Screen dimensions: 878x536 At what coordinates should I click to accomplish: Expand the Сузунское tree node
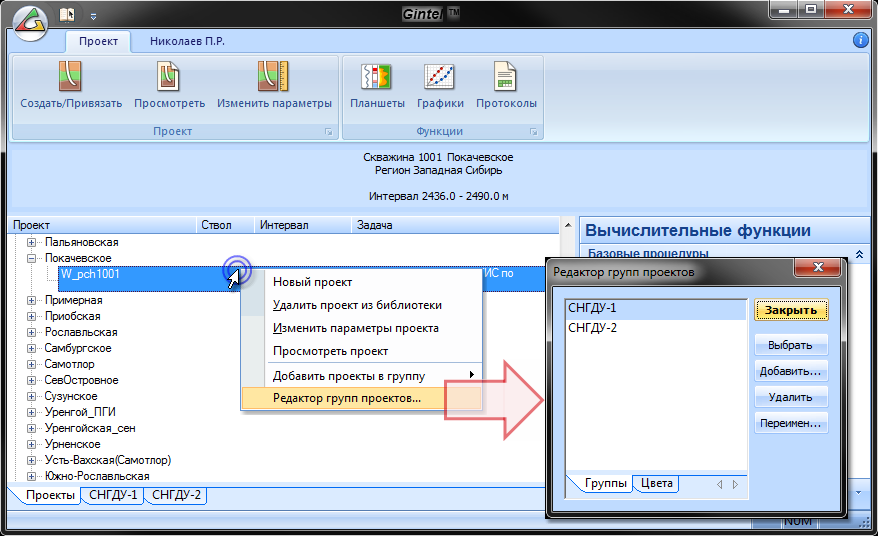click(x=31, y=396)
